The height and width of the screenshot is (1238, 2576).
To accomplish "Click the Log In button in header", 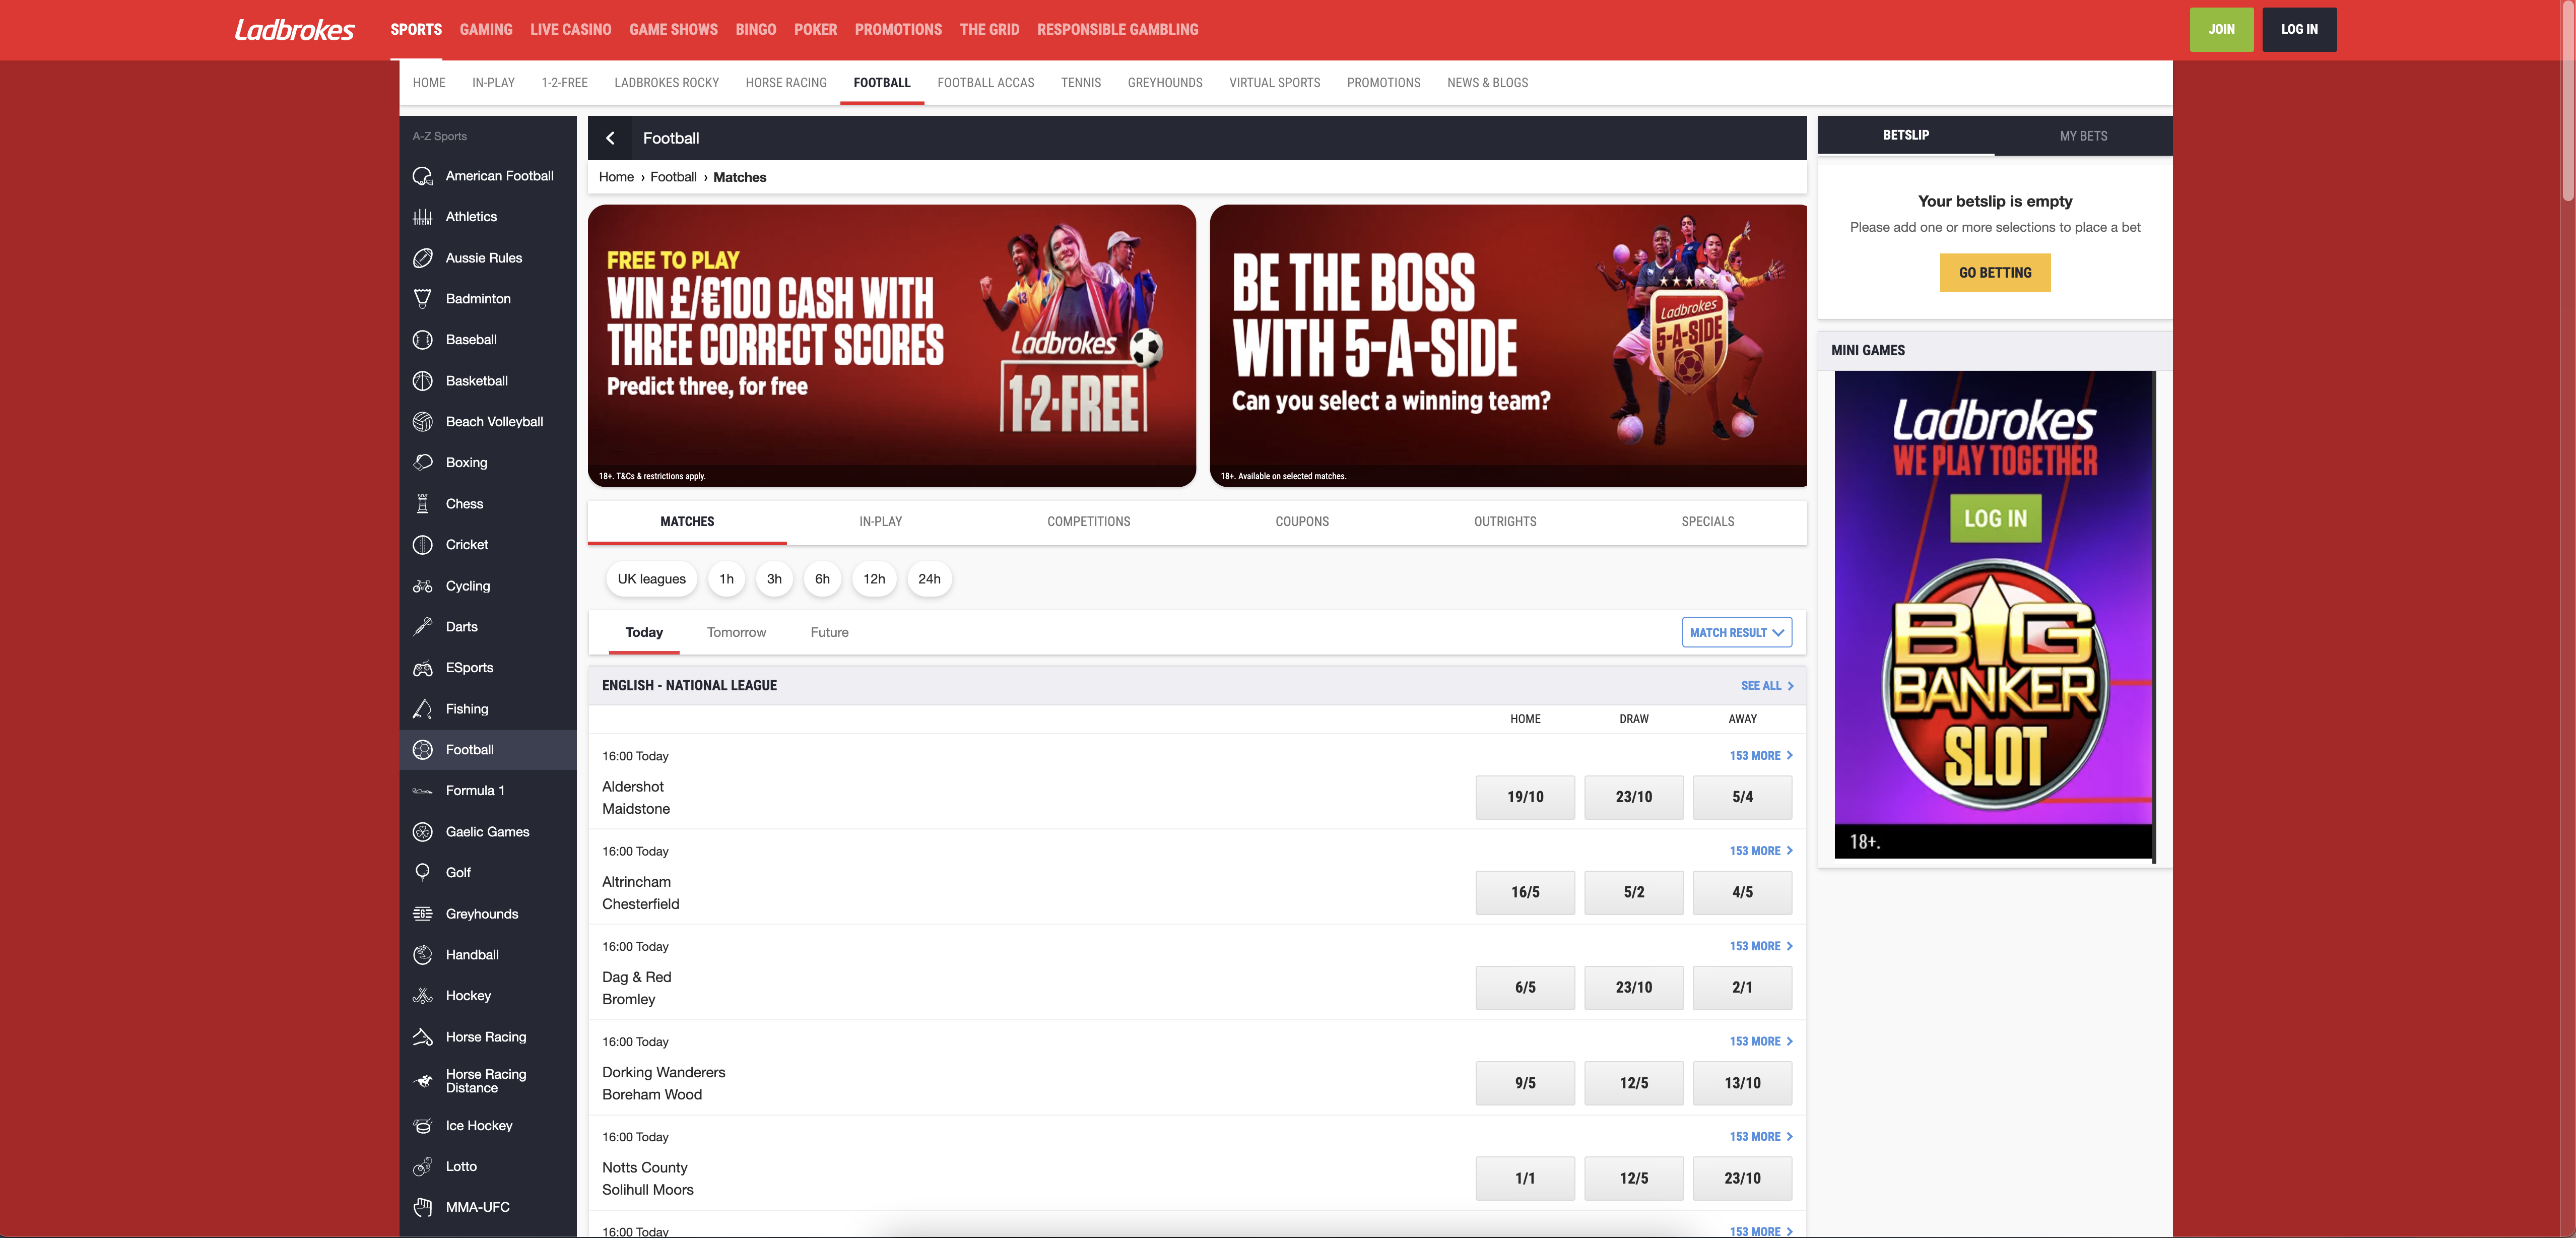I will [2299, 30].
